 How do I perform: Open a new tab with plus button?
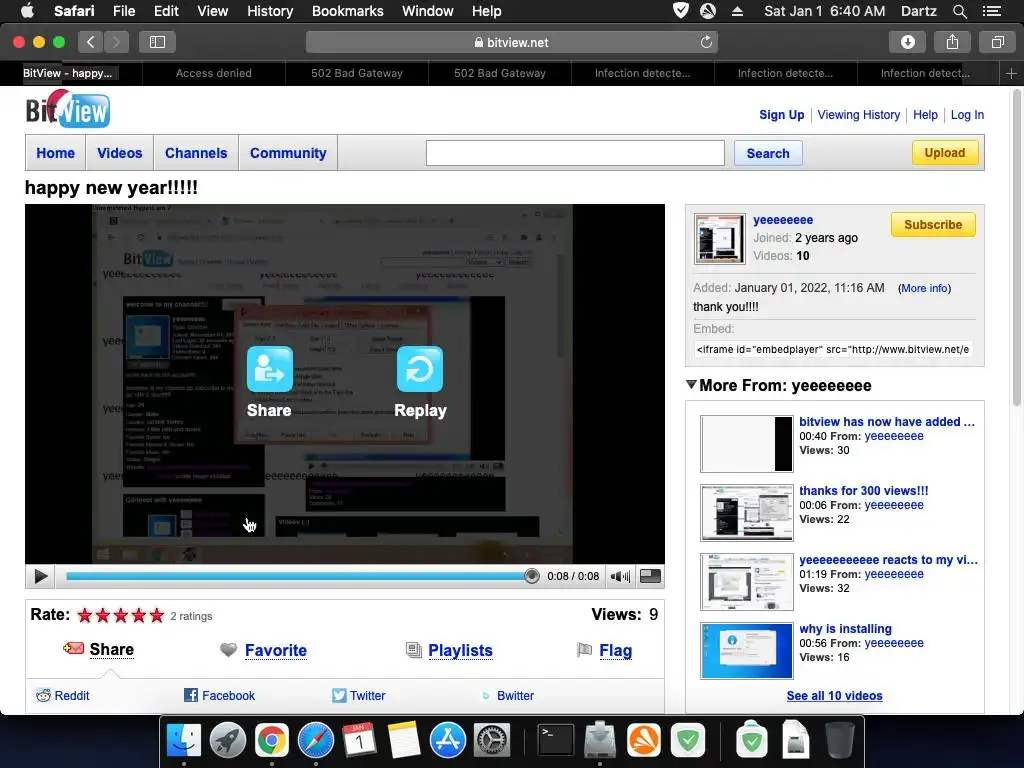(x=1011, y=73)
